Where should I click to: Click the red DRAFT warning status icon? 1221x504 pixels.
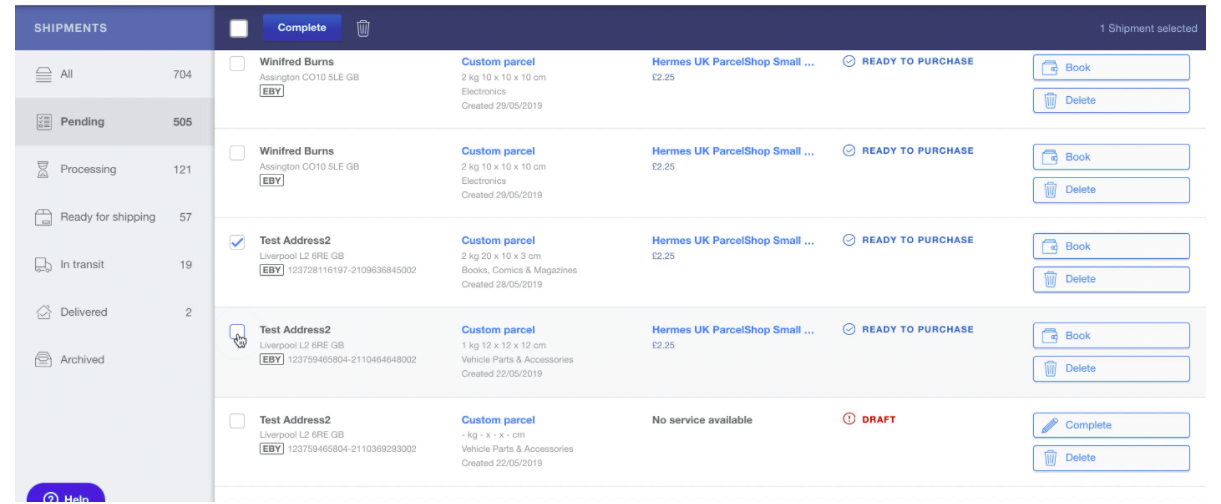[x=850, y=419]
